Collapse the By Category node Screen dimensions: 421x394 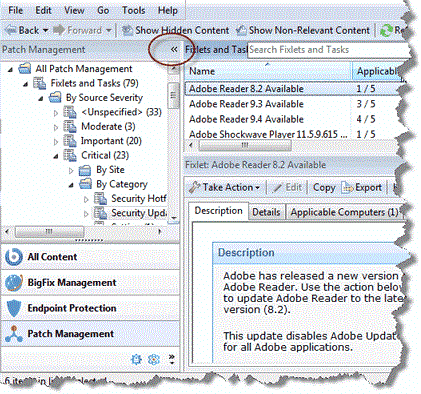point(71,185)
